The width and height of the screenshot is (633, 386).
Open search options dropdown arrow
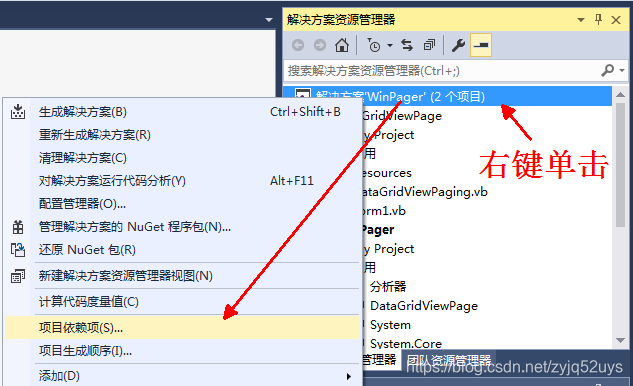click(622, 71)
